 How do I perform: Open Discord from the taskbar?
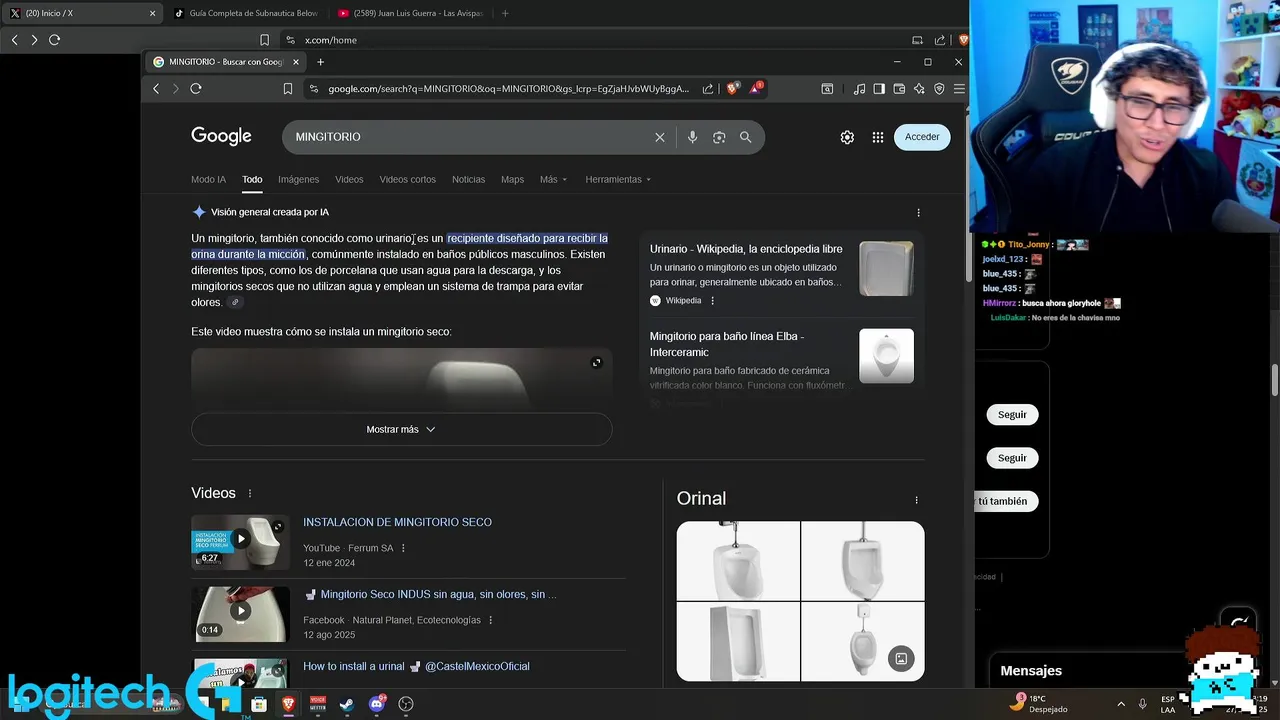click(377, 704)
